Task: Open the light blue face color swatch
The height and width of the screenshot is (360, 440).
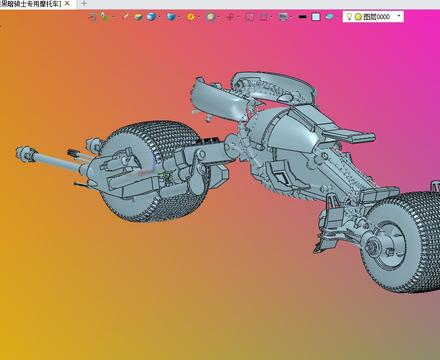Action: 316,17
